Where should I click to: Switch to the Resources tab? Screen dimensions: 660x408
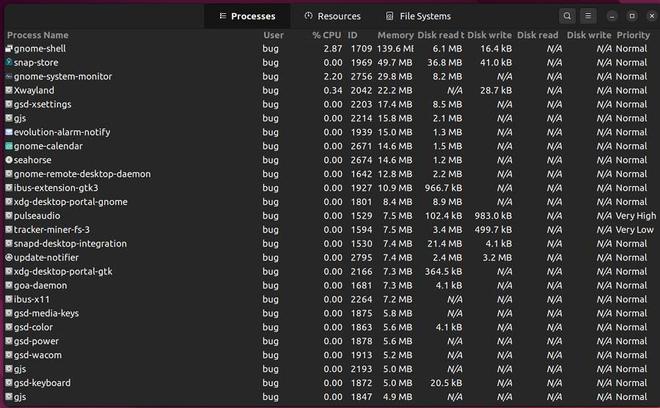click(333, 16)
